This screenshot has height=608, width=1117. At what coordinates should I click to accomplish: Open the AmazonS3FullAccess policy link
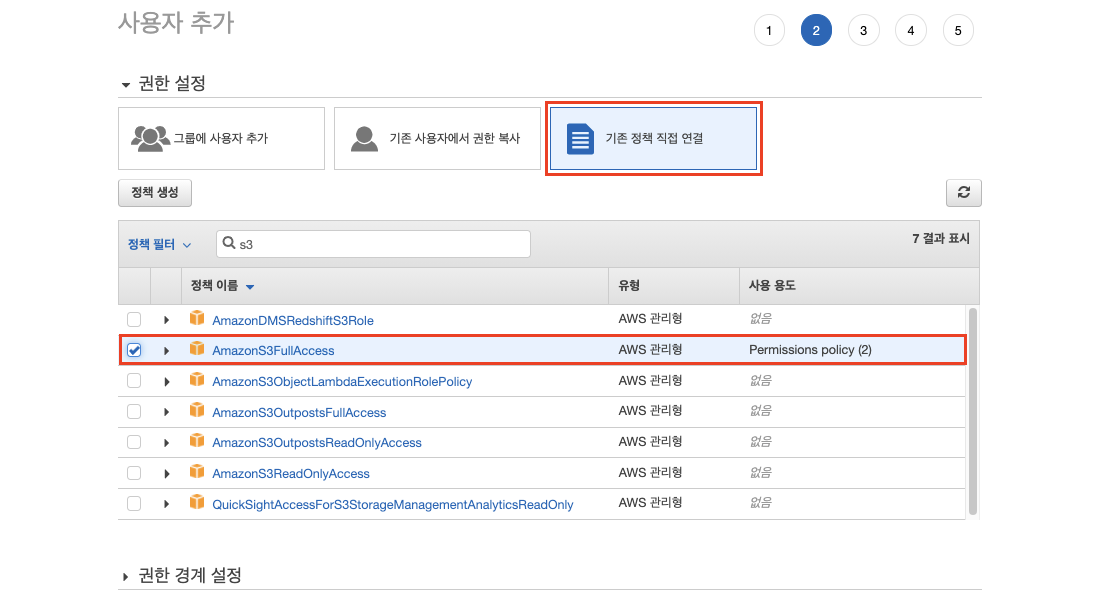(273, 351)
